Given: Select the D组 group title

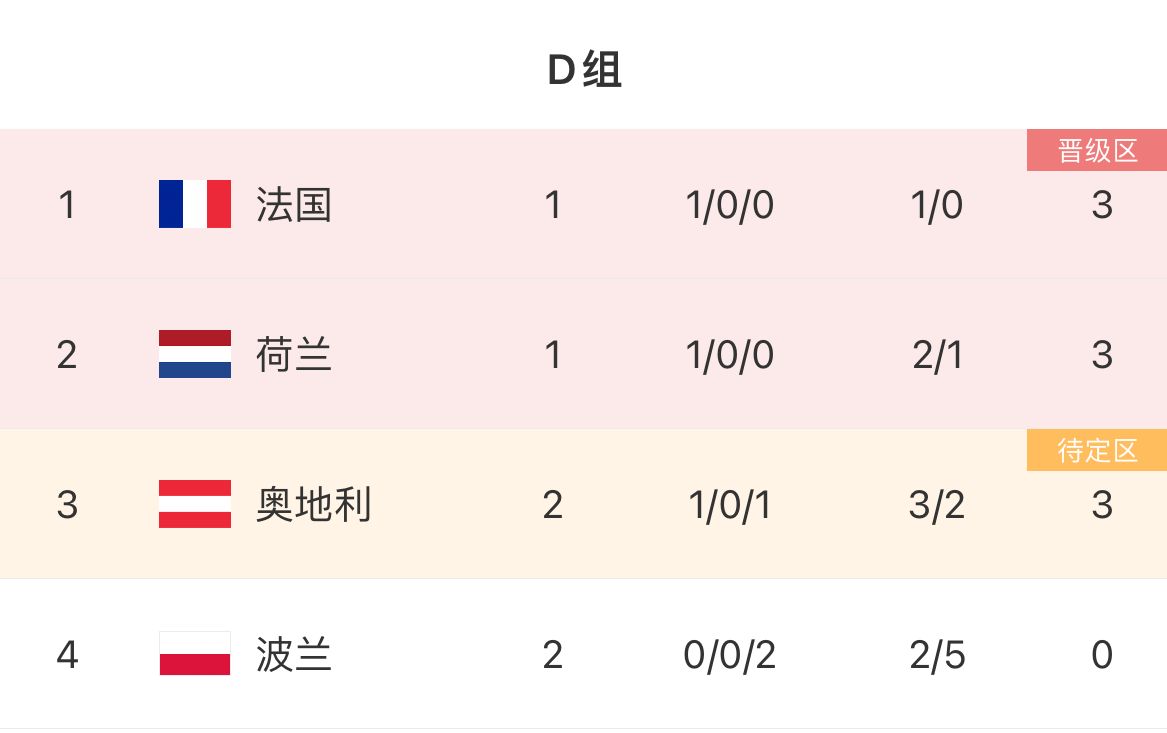Looking at the screenshot, I should pyautogui.click(x=584, y=71).
